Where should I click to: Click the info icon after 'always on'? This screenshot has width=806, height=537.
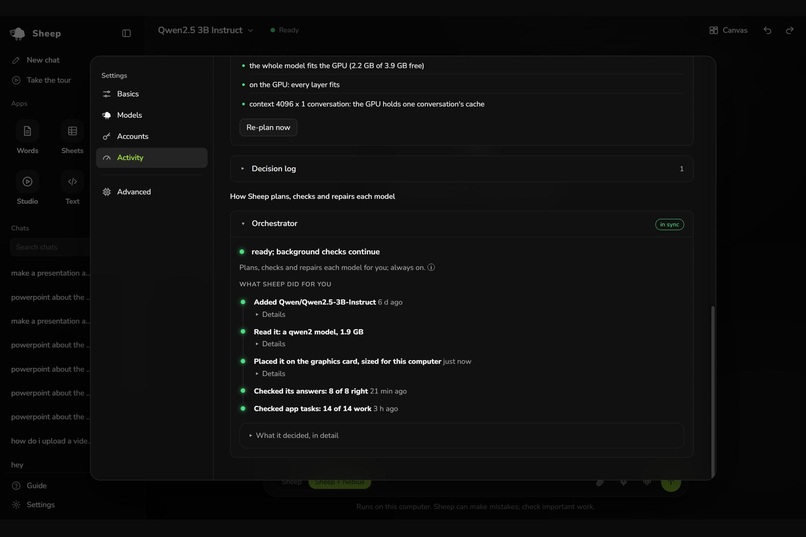point(431,267)
